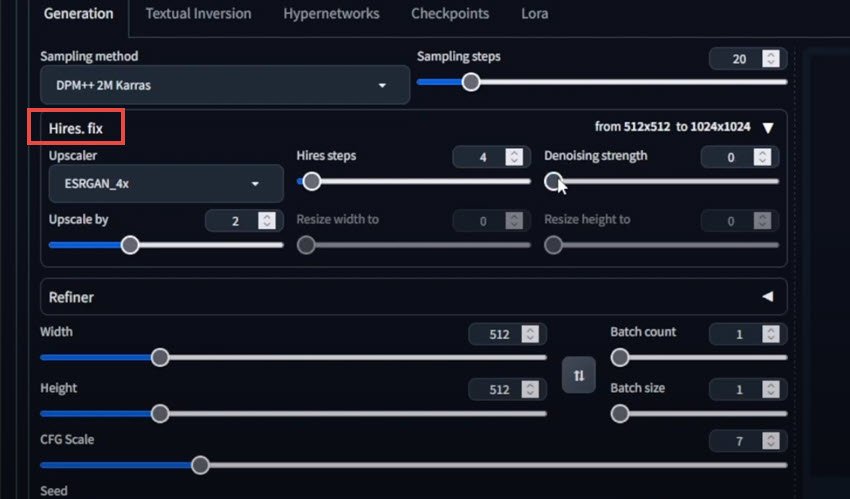Open the Upscaler ESRGAN_4x dropdown
Viewport: 850px width, 499px height.
coord(166,184)
